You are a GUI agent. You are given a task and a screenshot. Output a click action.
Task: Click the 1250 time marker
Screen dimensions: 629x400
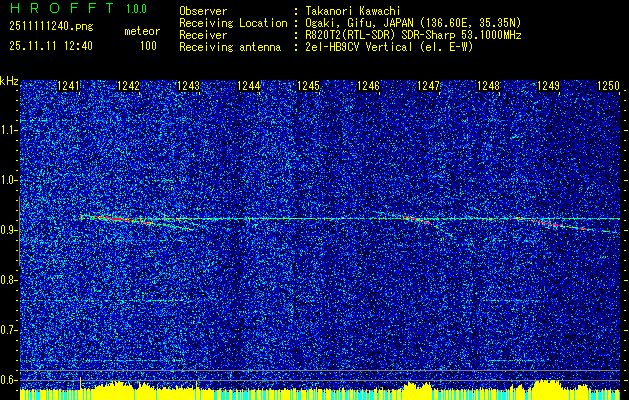(609, 85)
